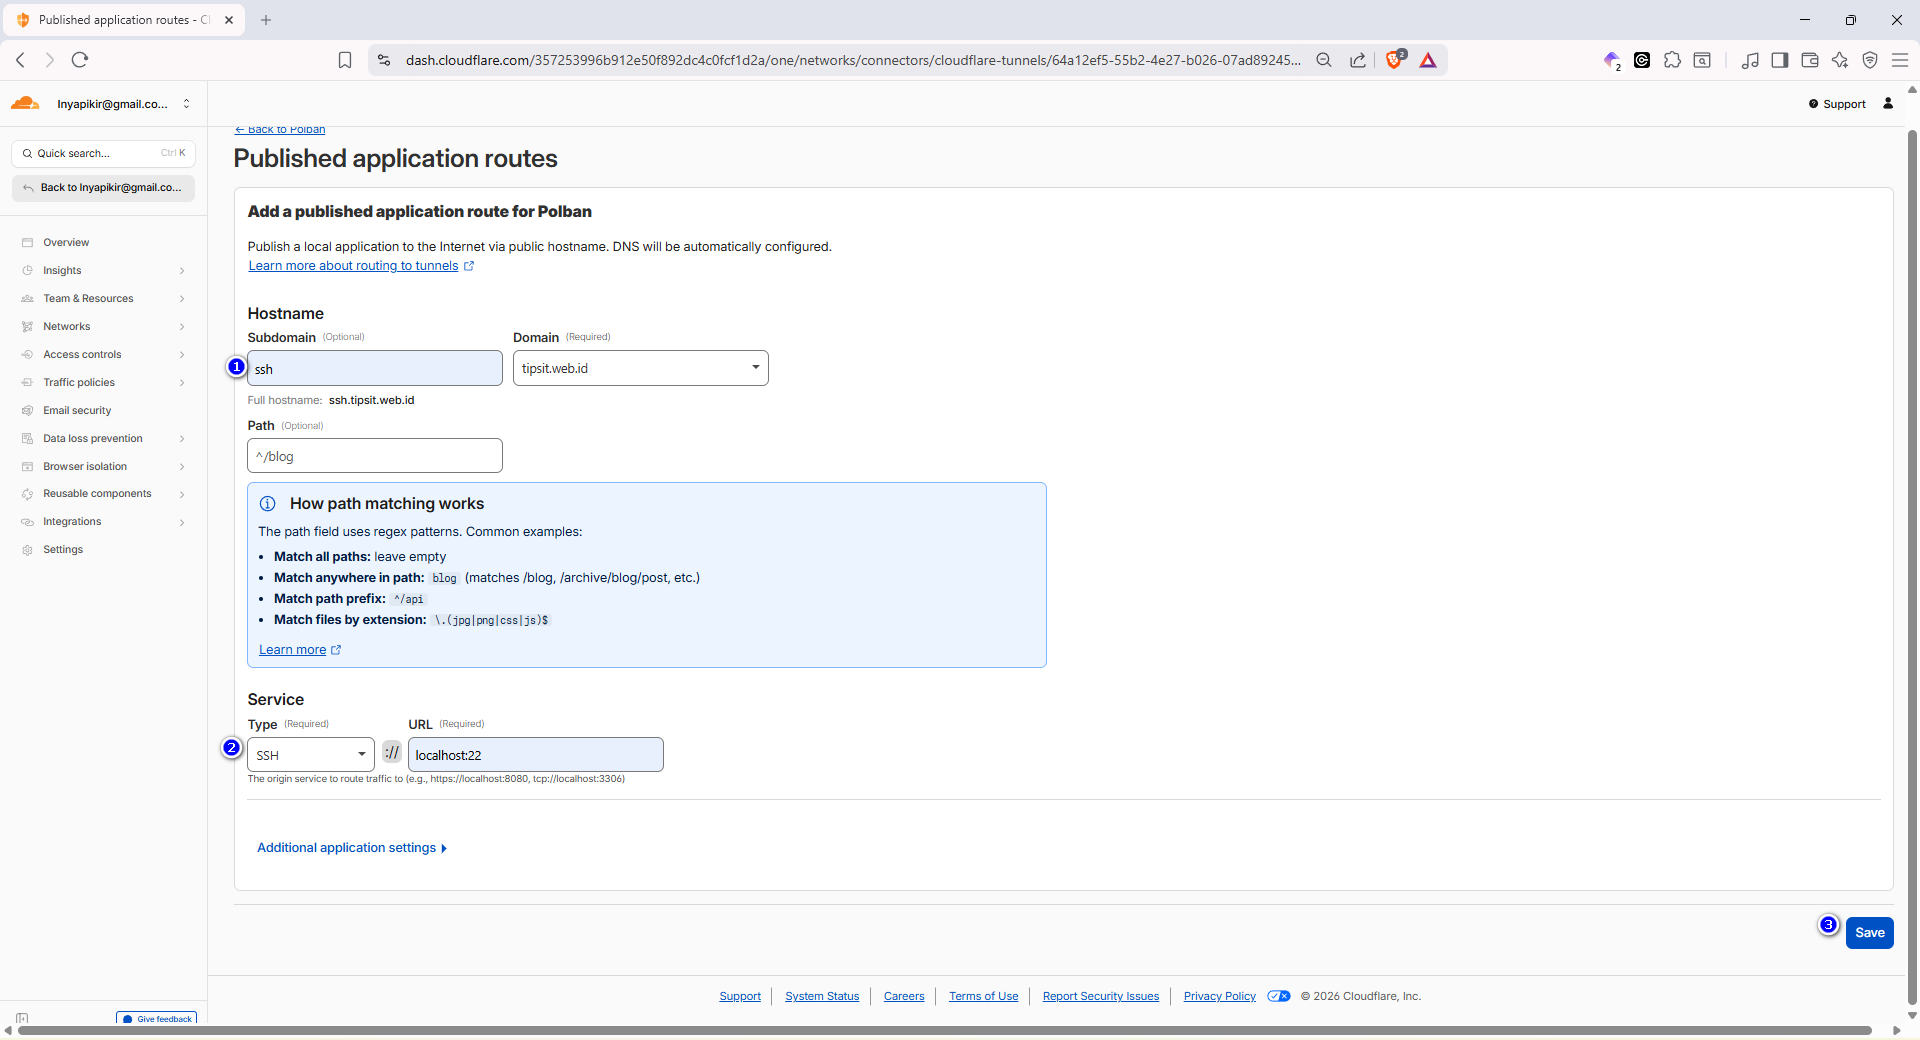Open Data loss prevention in the sidebar
The height and width of the screenshot is (1040, 1920).
point(93,439)
